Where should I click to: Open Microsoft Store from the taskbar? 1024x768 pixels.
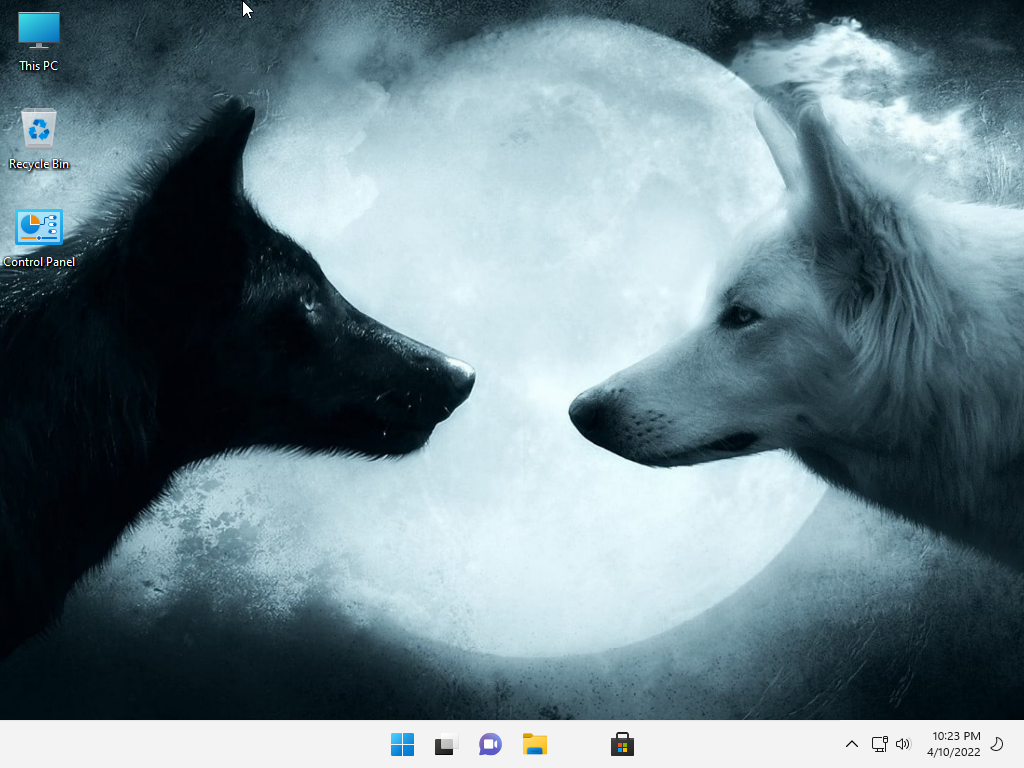pos(622,744)
